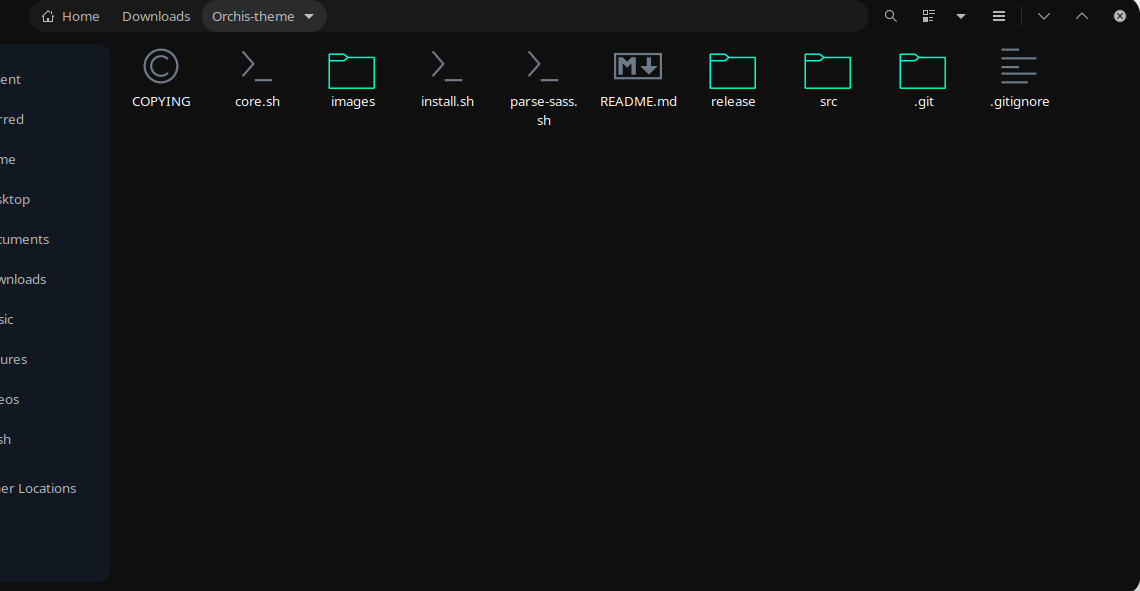This screenshot has height=591, width=1140.
Task: Click the core.sh file name label
Action: pos(257,102)
